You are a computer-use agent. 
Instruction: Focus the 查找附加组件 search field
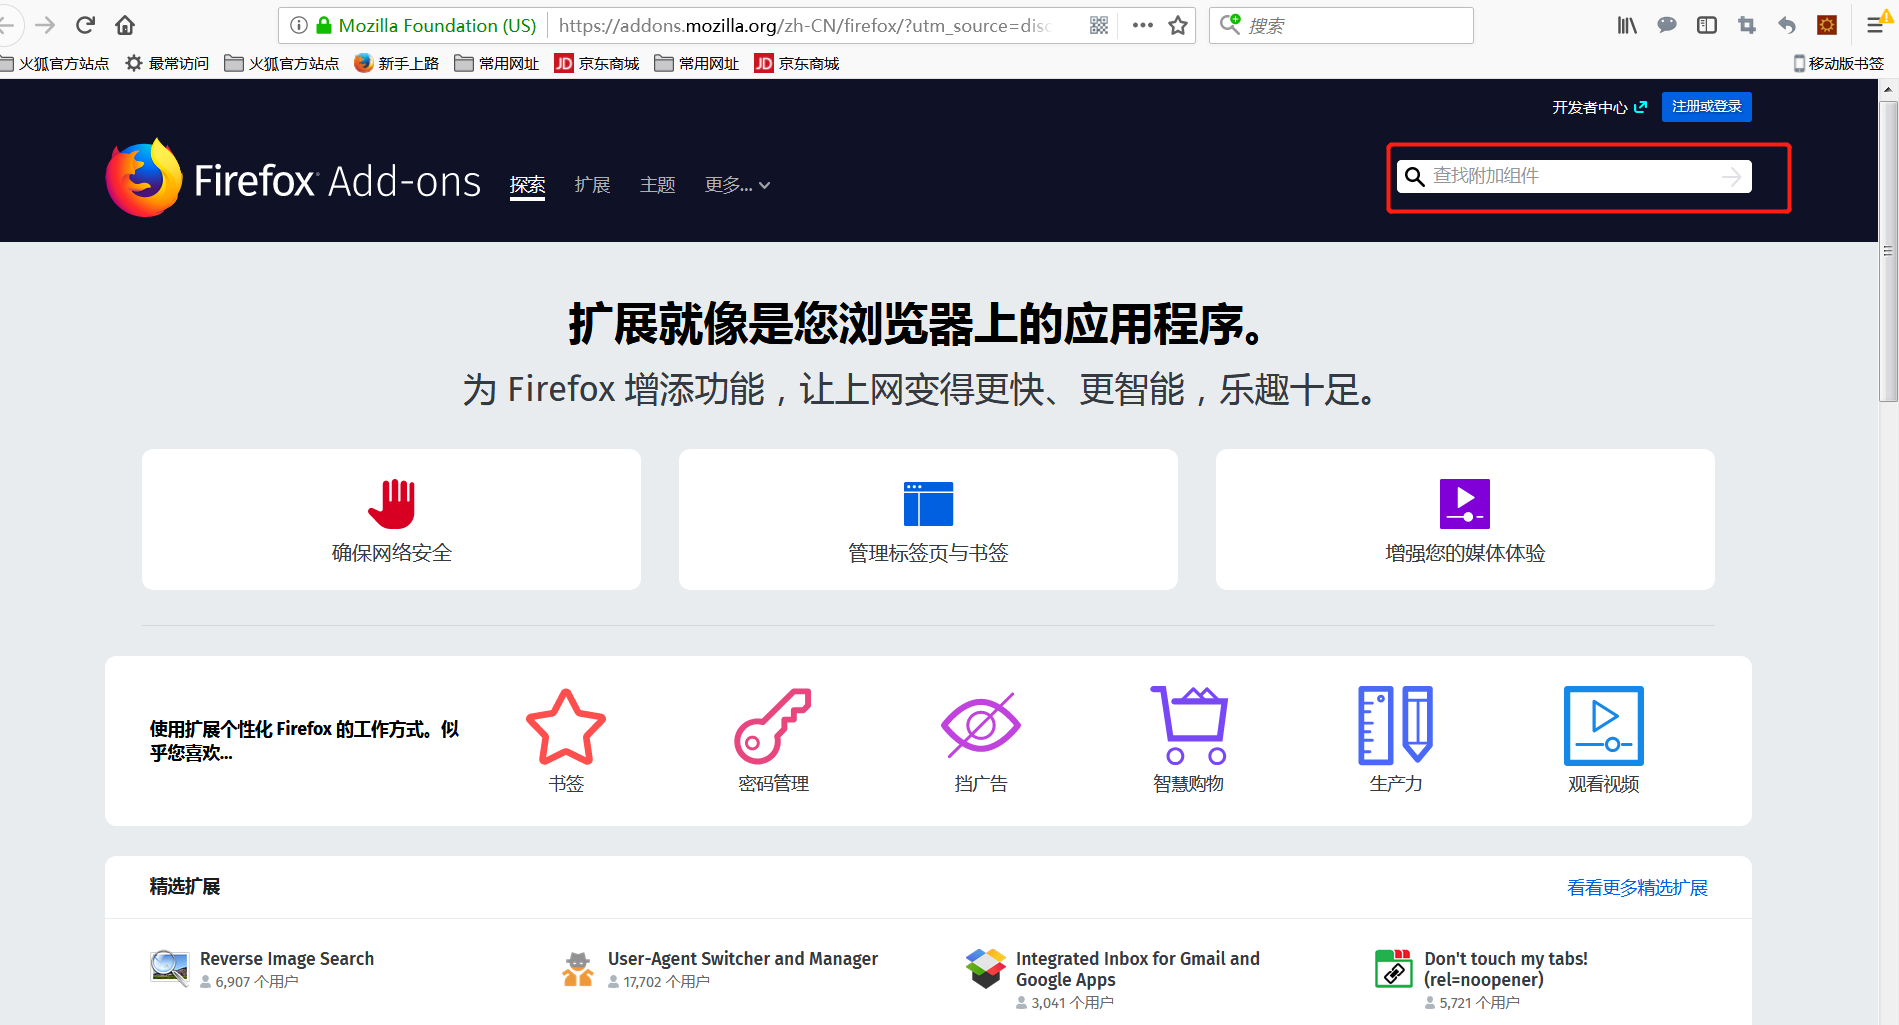pos(1574,176)
